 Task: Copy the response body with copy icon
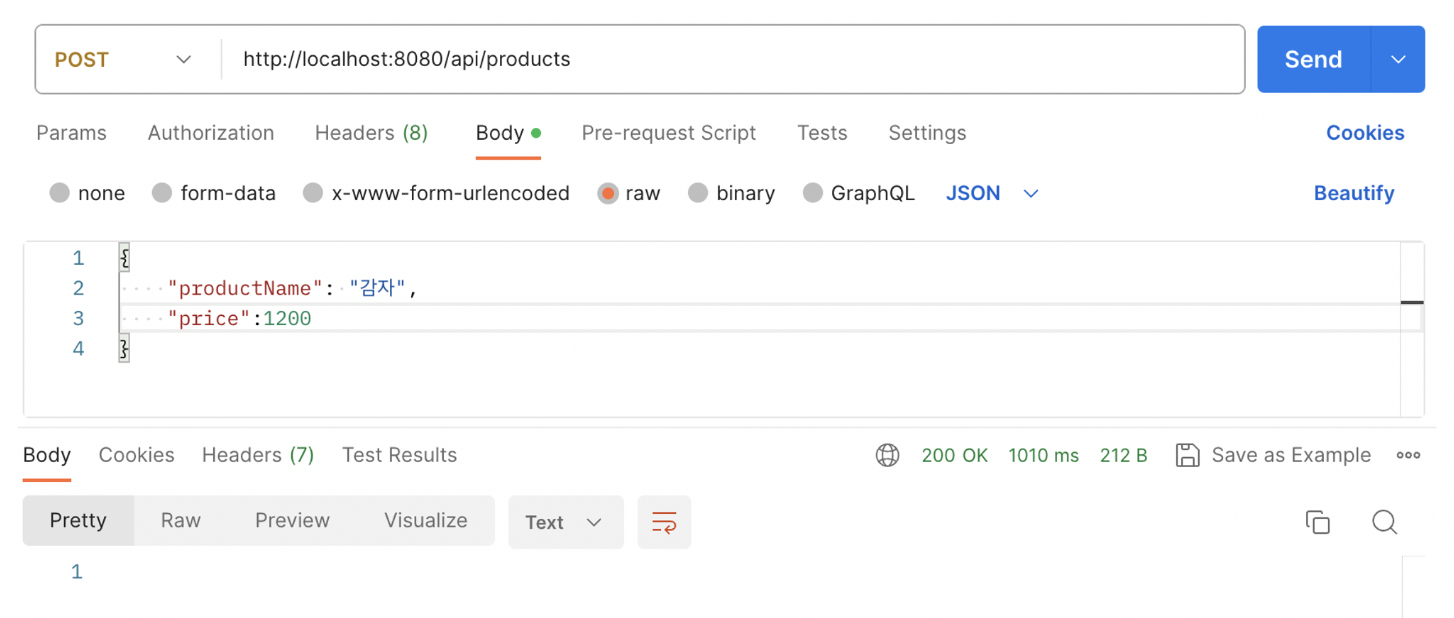1317,522
